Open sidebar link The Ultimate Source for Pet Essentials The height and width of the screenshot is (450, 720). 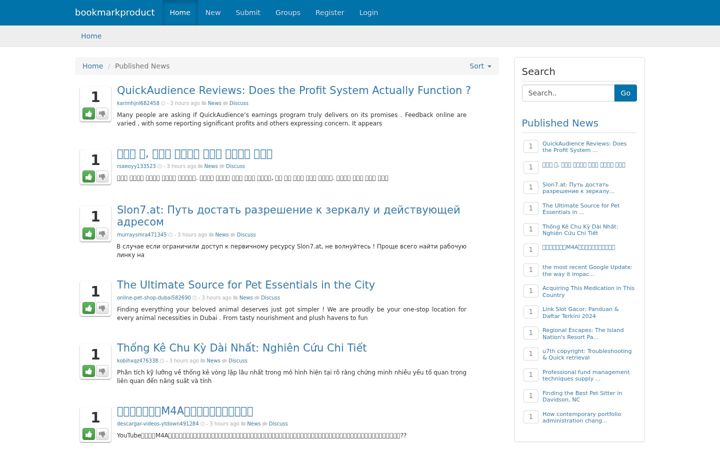tap(581, 209)
